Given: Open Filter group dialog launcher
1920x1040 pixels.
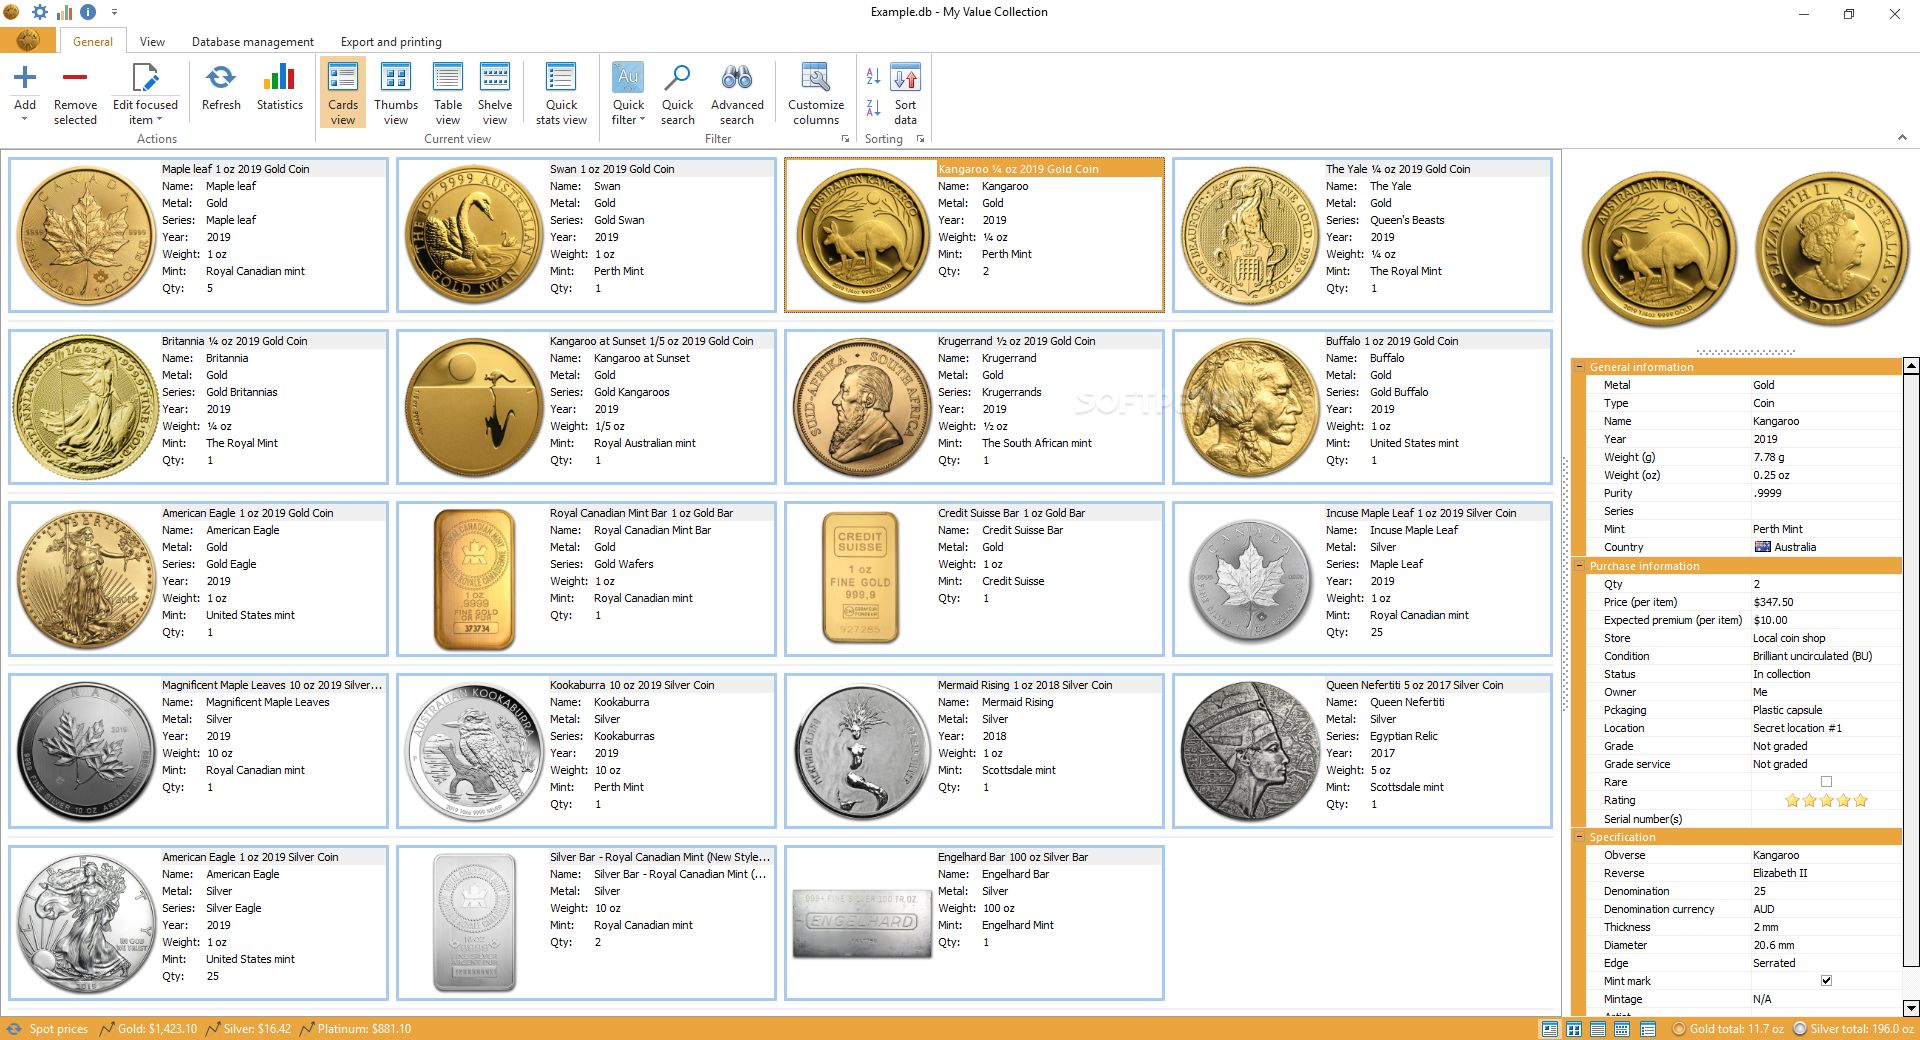Looking at the screenshot, I should pos(845,139).
